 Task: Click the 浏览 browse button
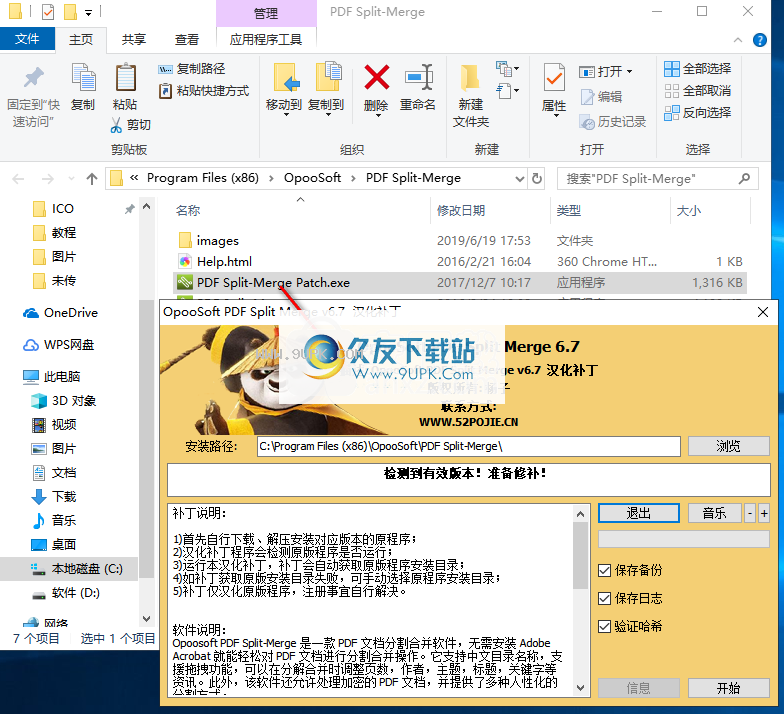[728, 446]
